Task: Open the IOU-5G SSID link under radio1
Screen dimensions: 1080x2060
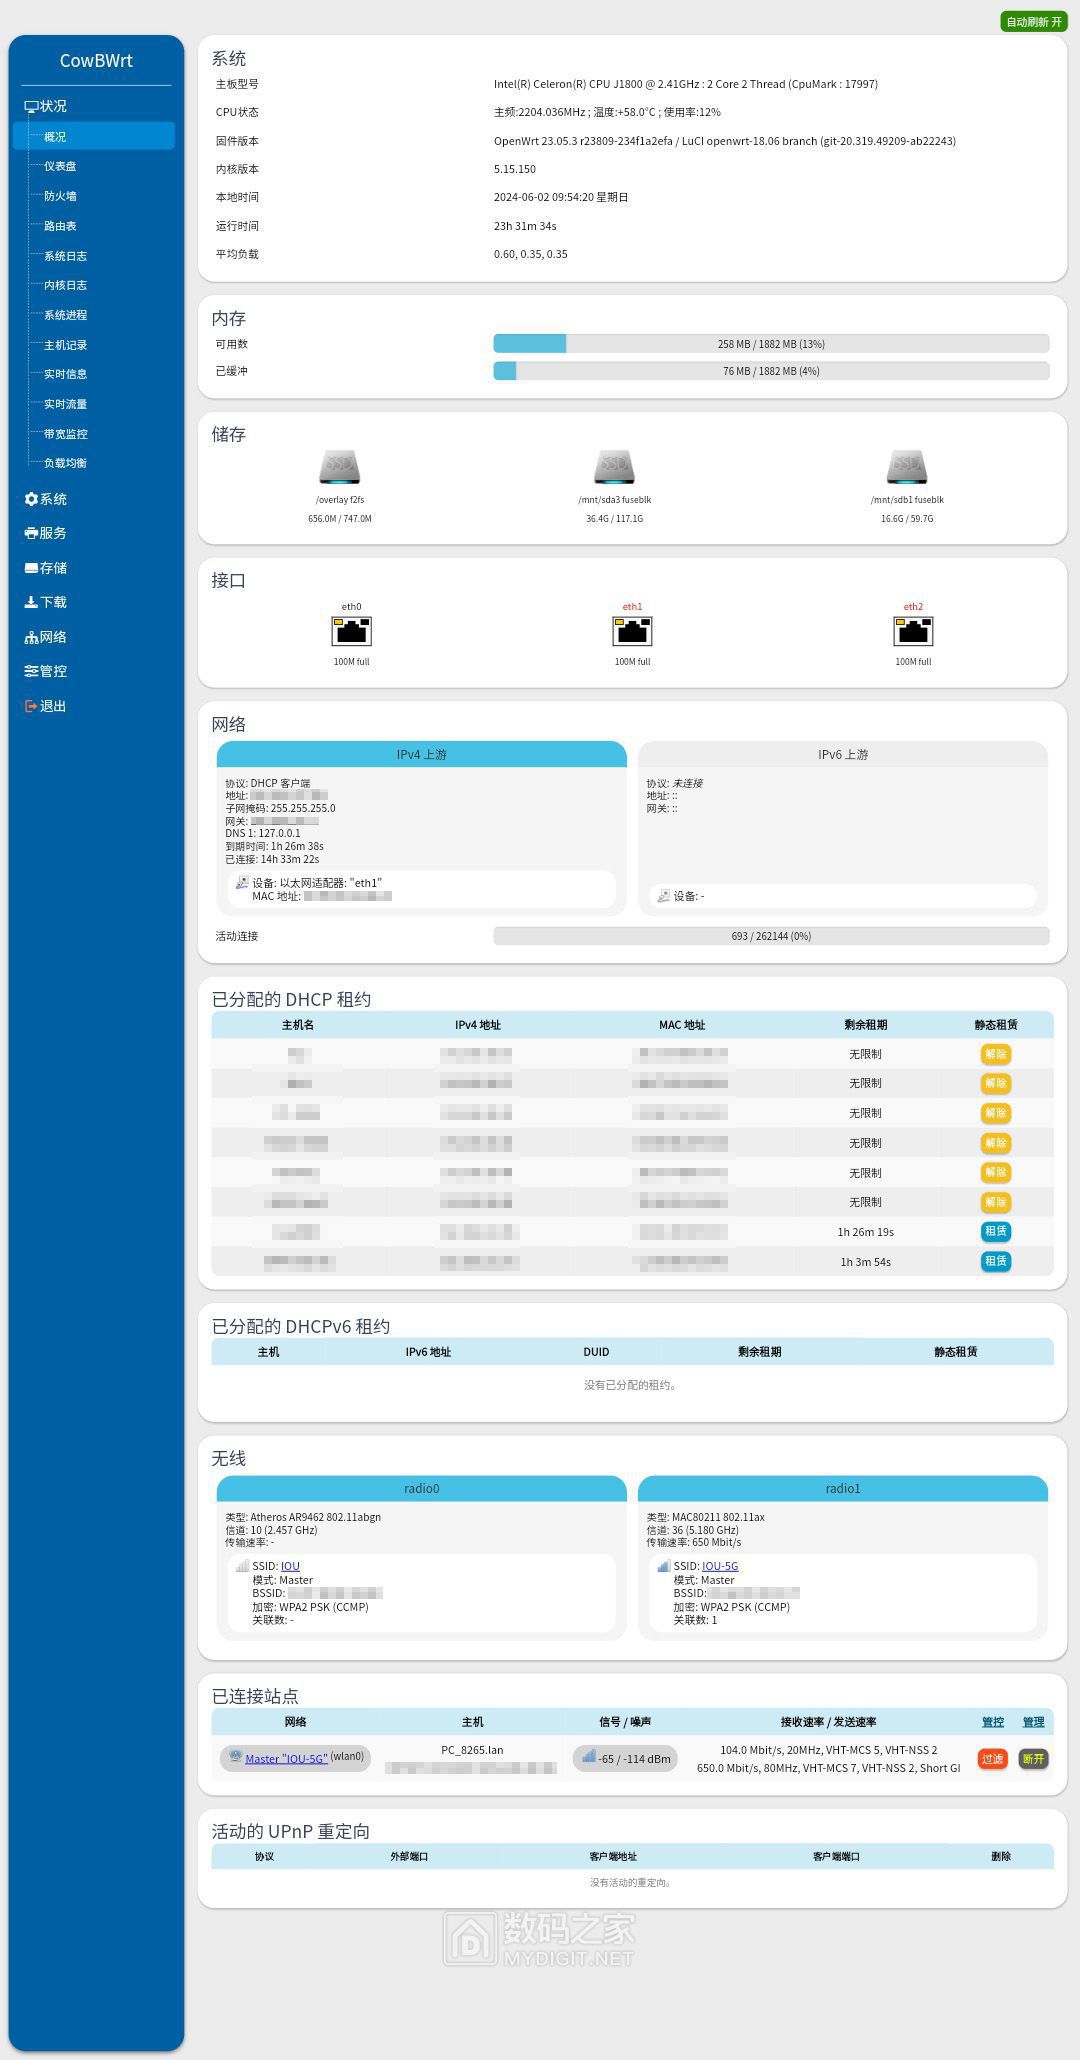Action: (x=719, y=1566)
